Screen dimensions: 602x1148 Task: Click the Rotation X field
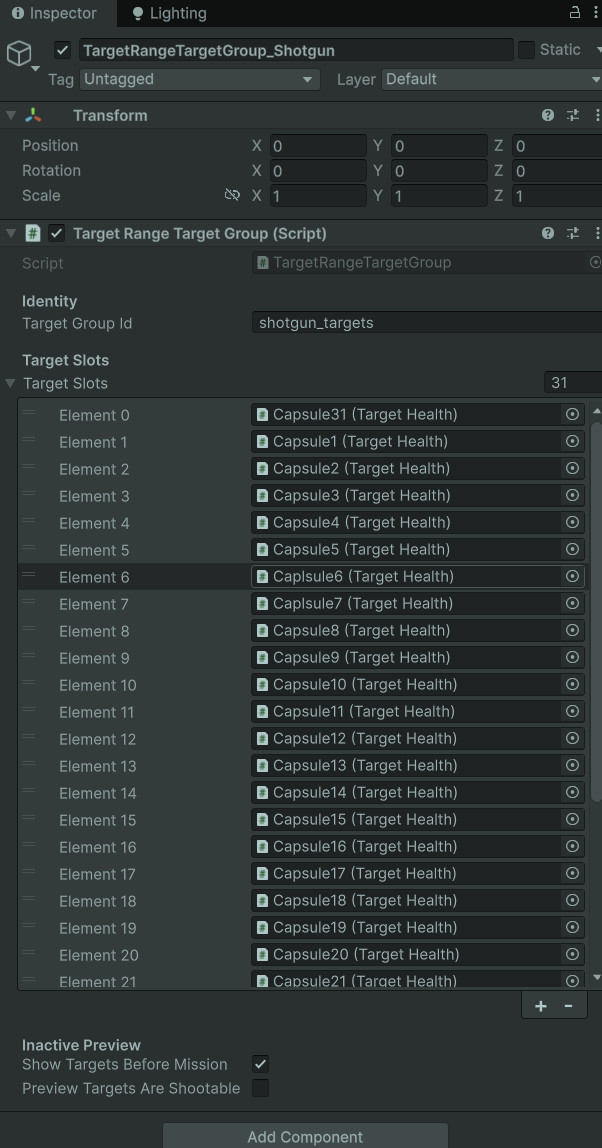[318, 171]
